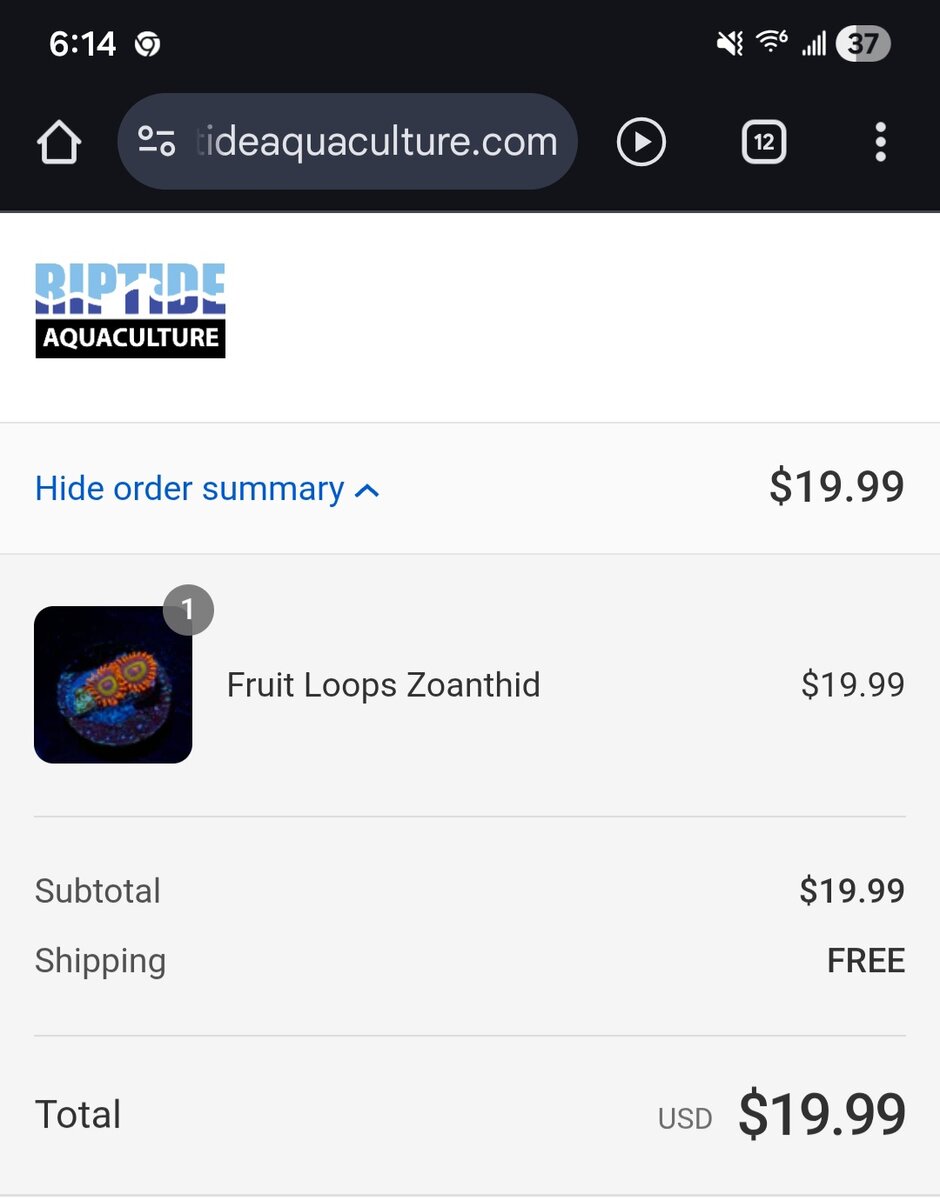The width and height of the screenshot is (940, 1200).
Task: Tap the cellular signal strength icon
Action: click(x=814, y=43)
